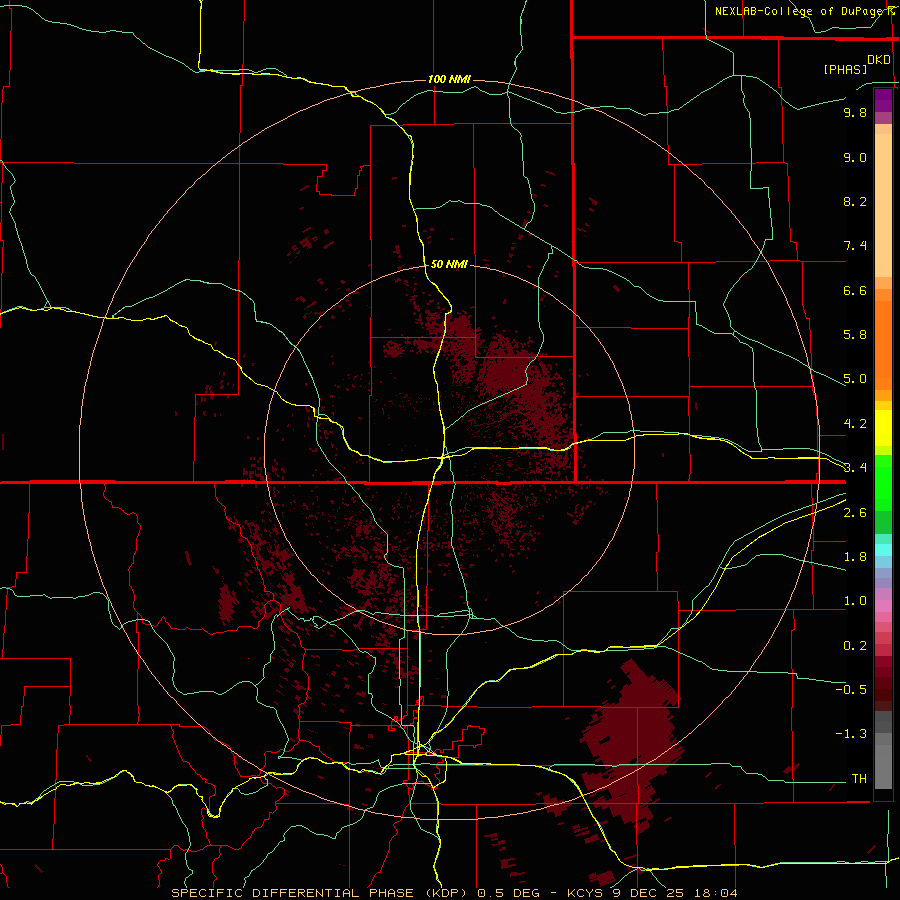Image resolution: width=900 pixels, height=900 pixels.
Task: Click the 2.6 color scale value
Action: pos(855,513)
